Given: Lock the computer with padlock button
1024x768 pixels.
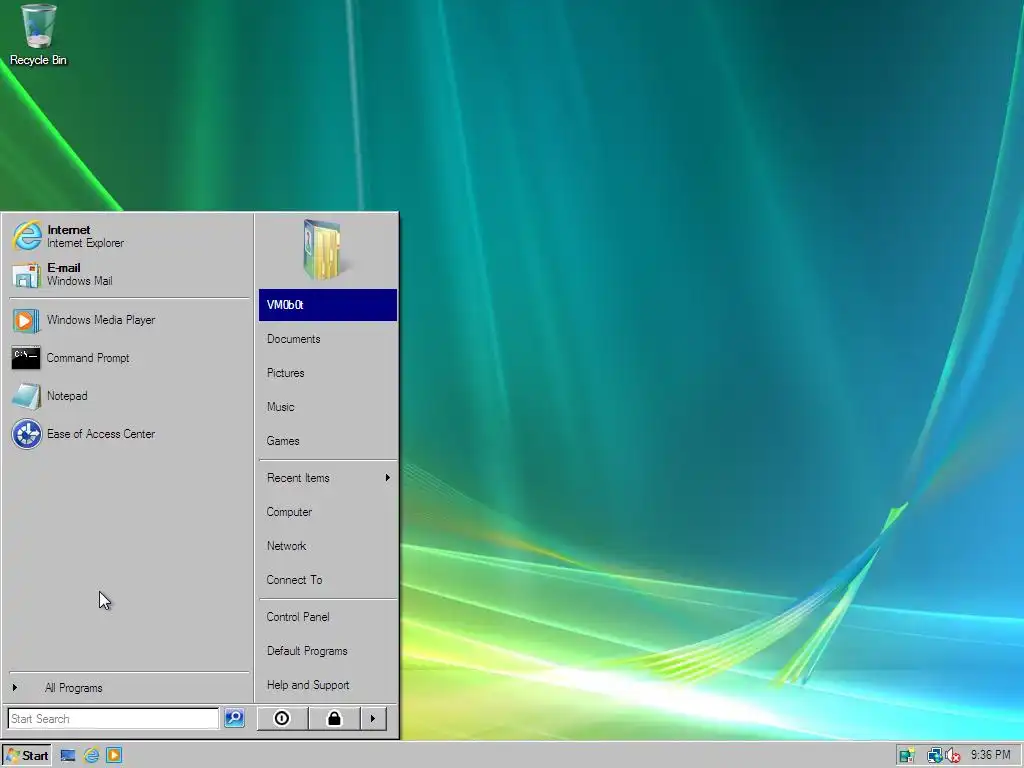Looking at the screenshot, I should [334, 718].
